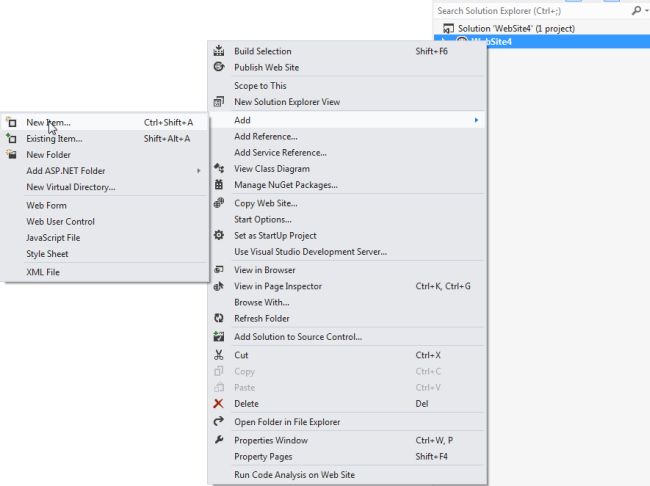Image resolution: width=650 pixels, height=486 pixels.
Task: Select New Virtual Directory...
Action: tap(106, 187)
